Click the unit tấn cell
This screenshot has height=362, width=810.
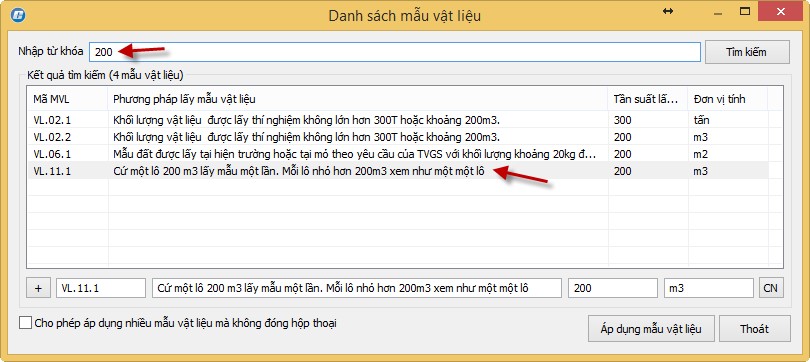pyautogui.click(x=702, y=120)
